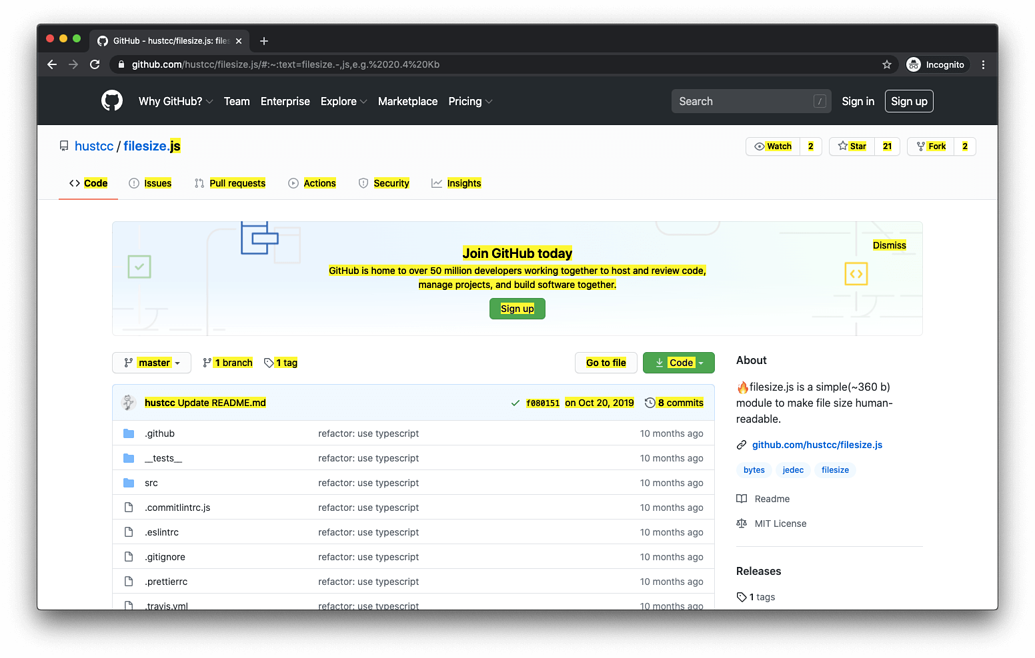Click the repository book icon beside hustcc
Screen dimensions: 1035x658
coord(64,146)
